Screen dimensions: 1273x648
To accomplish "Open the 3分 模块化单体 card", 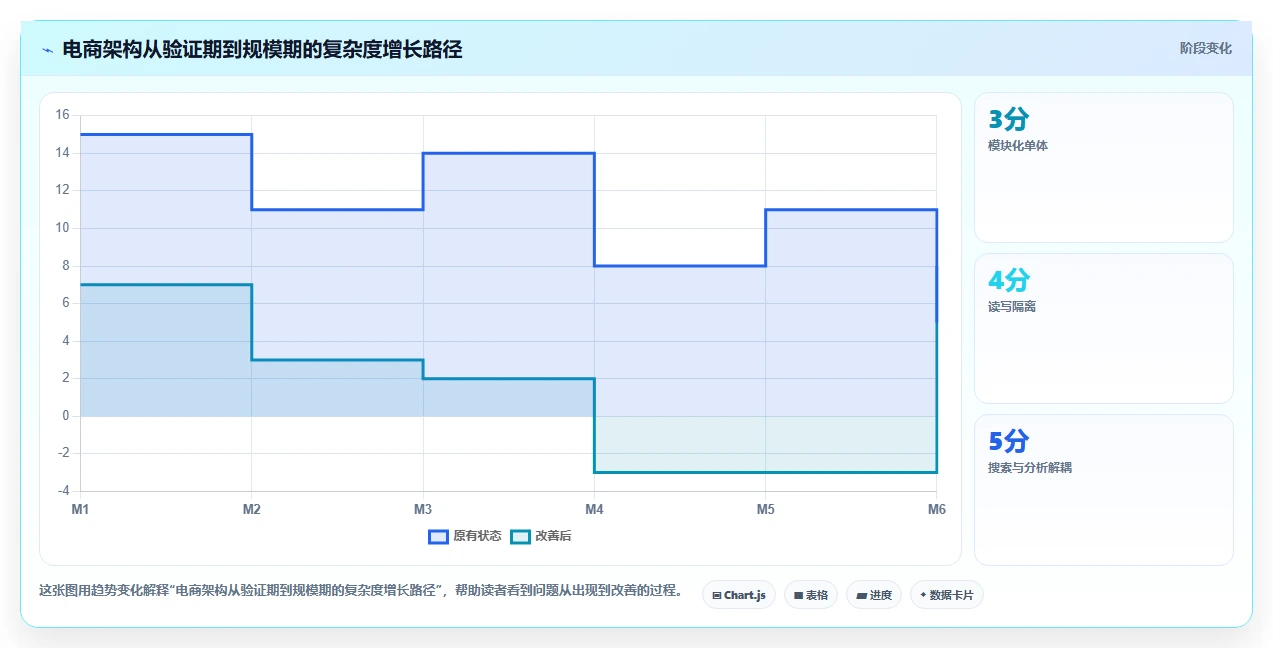I will tap(1103, 167).
